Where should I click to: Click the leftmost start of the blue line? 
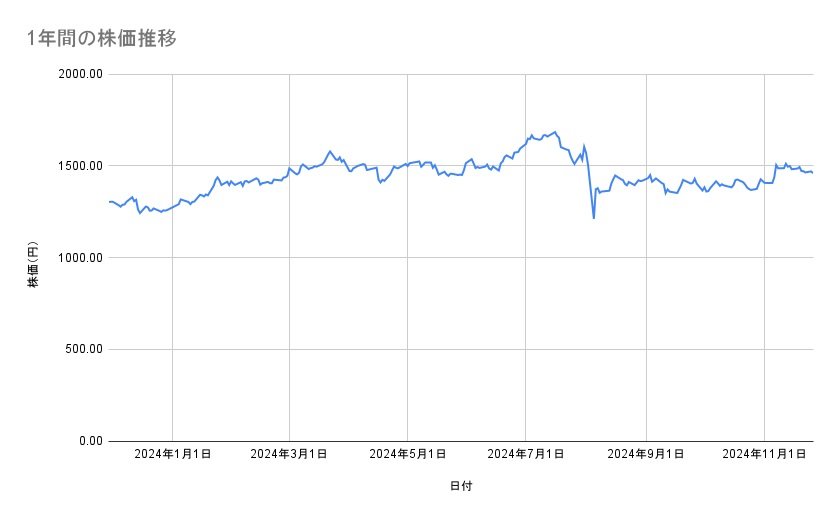(109, 202)
